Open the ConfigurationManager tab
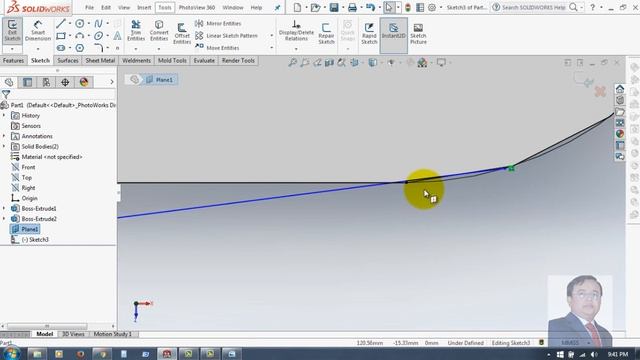 pyautogui.click(x=46, y=82)
